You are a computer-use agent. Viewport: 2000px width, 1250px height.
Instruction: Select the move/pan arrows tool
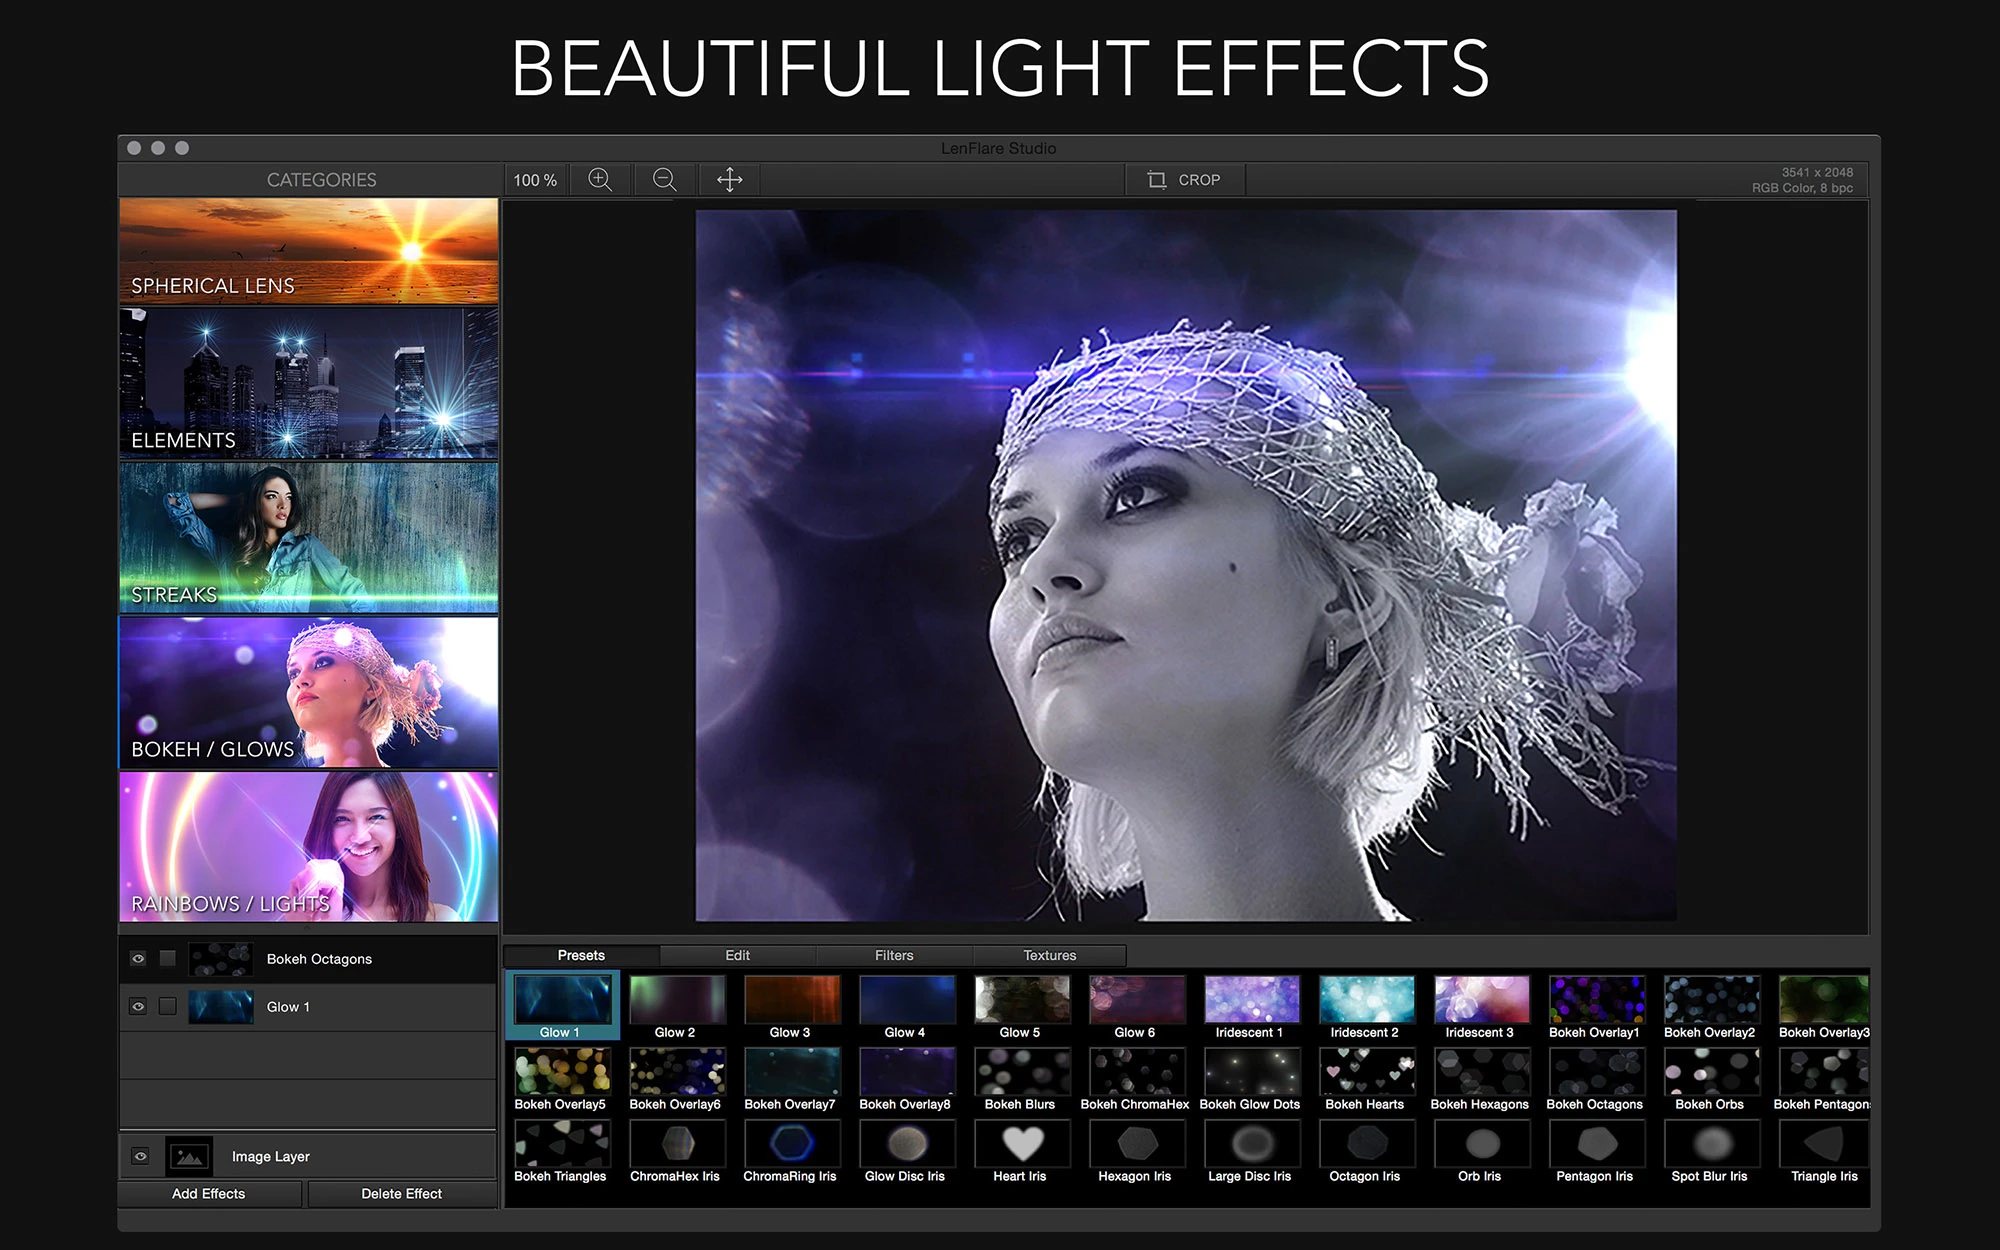729,180
